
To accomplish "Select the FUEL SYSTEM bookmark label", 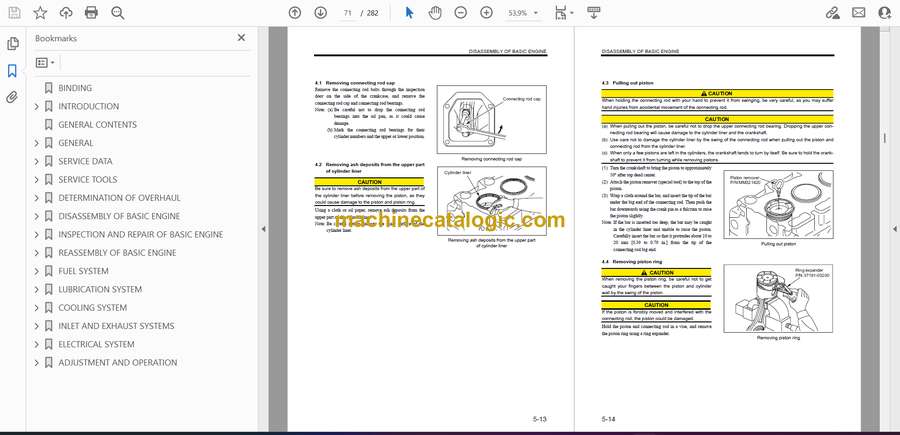I will point(83,271).
